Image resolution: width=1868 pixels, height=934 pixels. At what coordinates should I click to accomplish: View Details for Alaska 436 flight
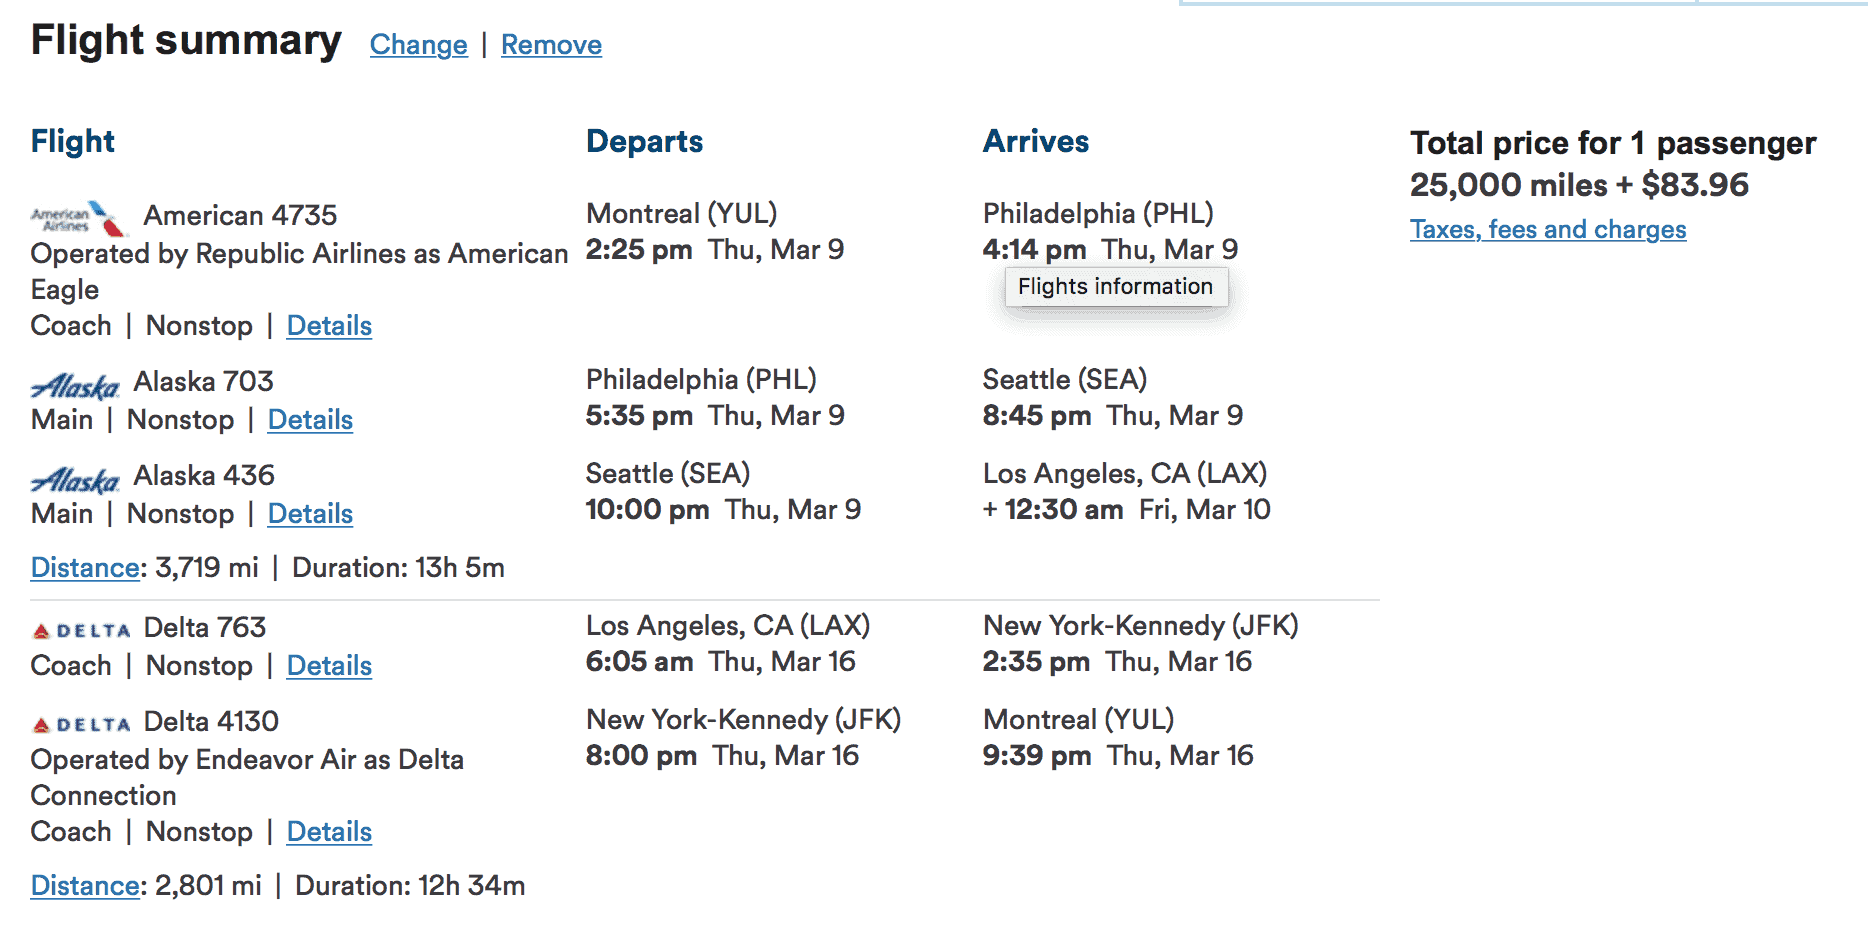310,514
